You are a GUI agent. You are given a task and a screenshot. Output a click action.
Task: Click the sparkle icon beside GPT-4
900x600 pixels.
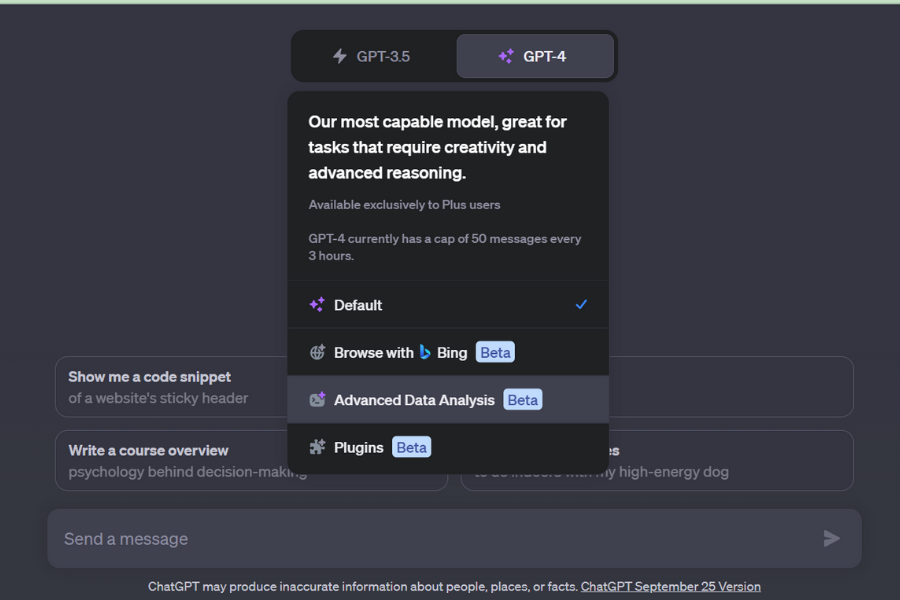tap(506, 56)
